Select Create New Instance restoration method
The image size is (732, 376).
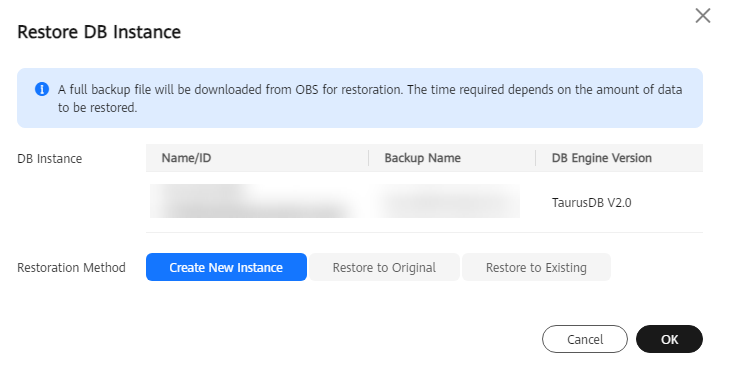pyautogui.click(x=226, y=267)
